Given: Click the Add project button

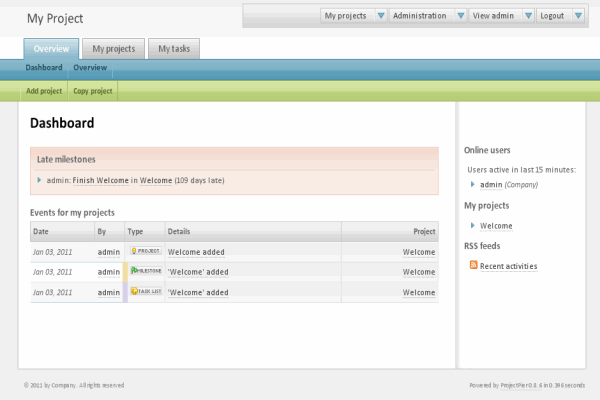Looking at the screenshot, I should tap(43, 91).
